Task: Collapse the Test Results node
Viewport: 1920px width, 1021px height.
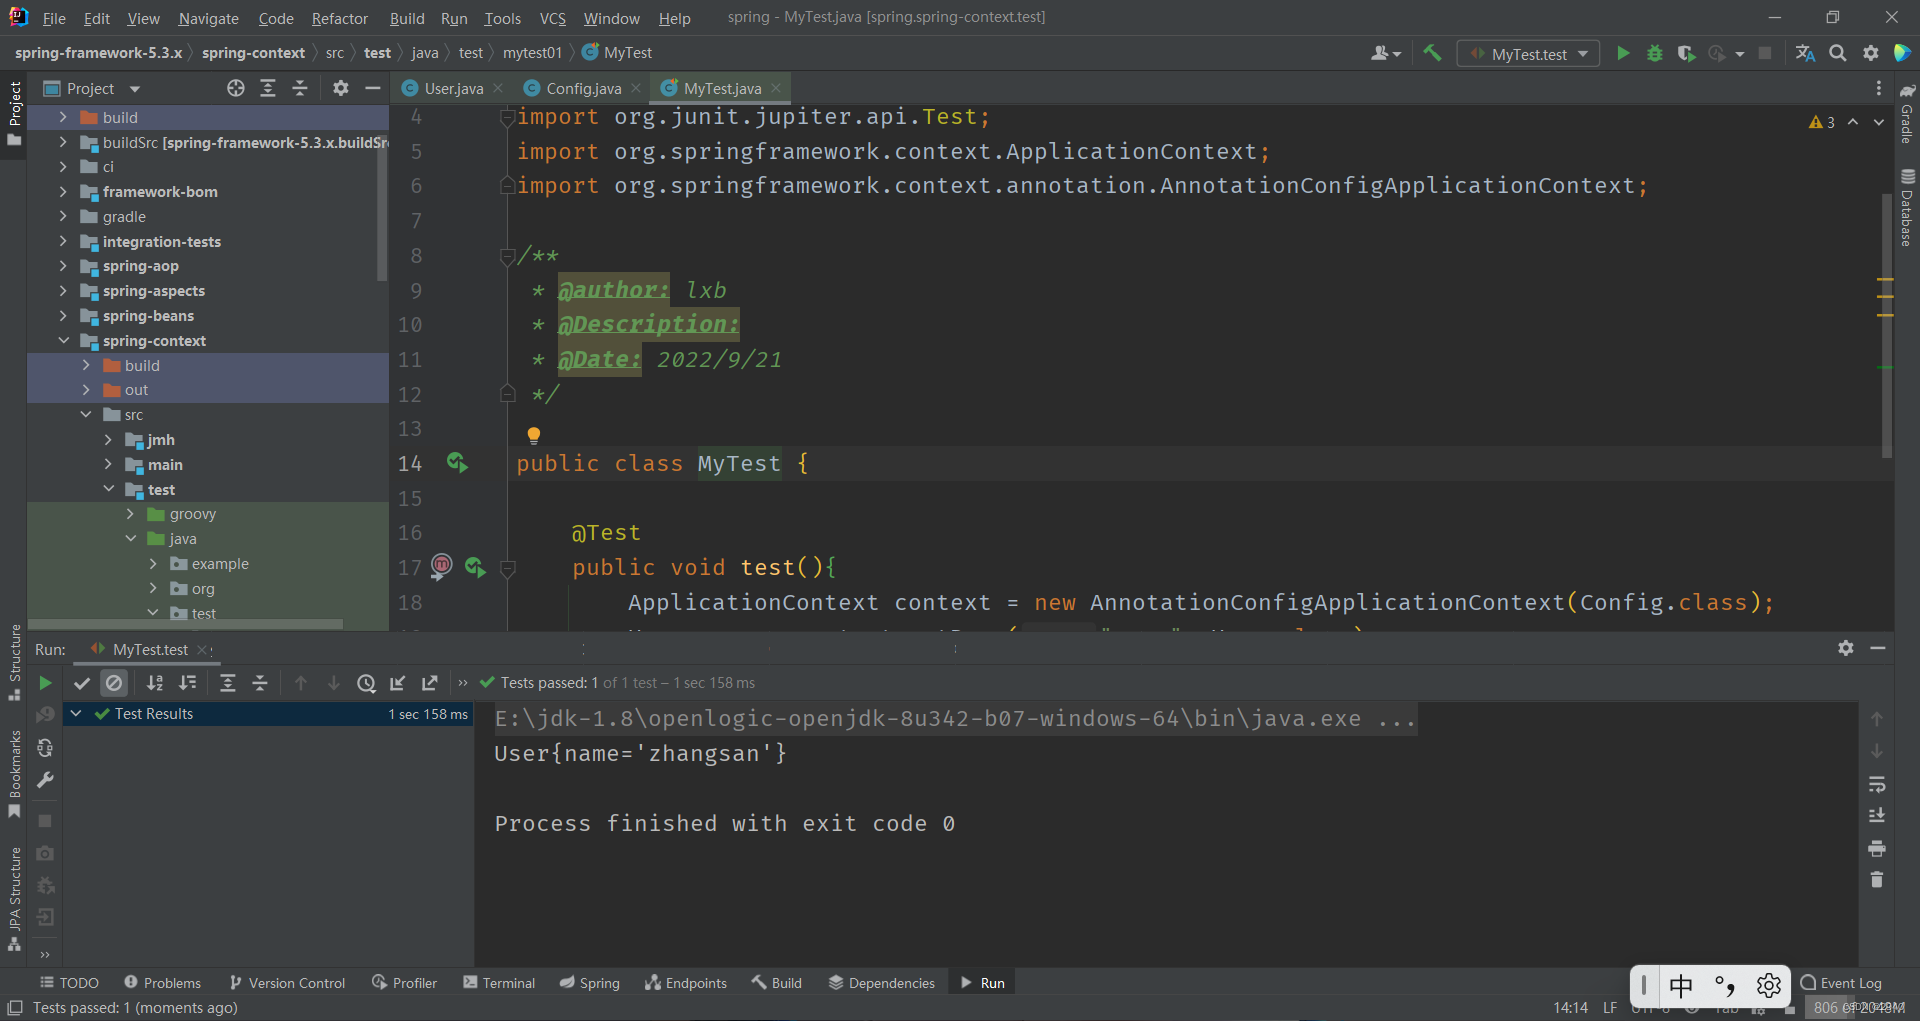Action: [x=75, y=714]
